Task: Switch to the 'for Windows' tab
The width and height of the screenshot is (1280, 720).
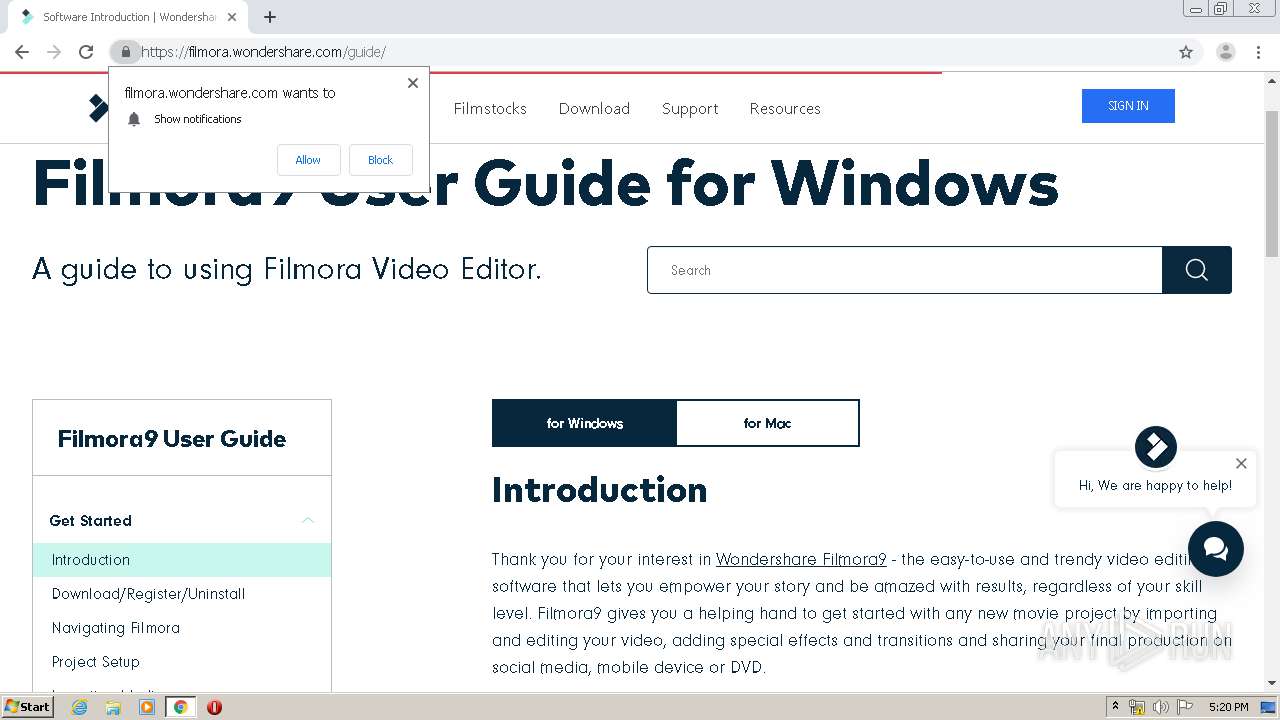Action: click(584, 423)
